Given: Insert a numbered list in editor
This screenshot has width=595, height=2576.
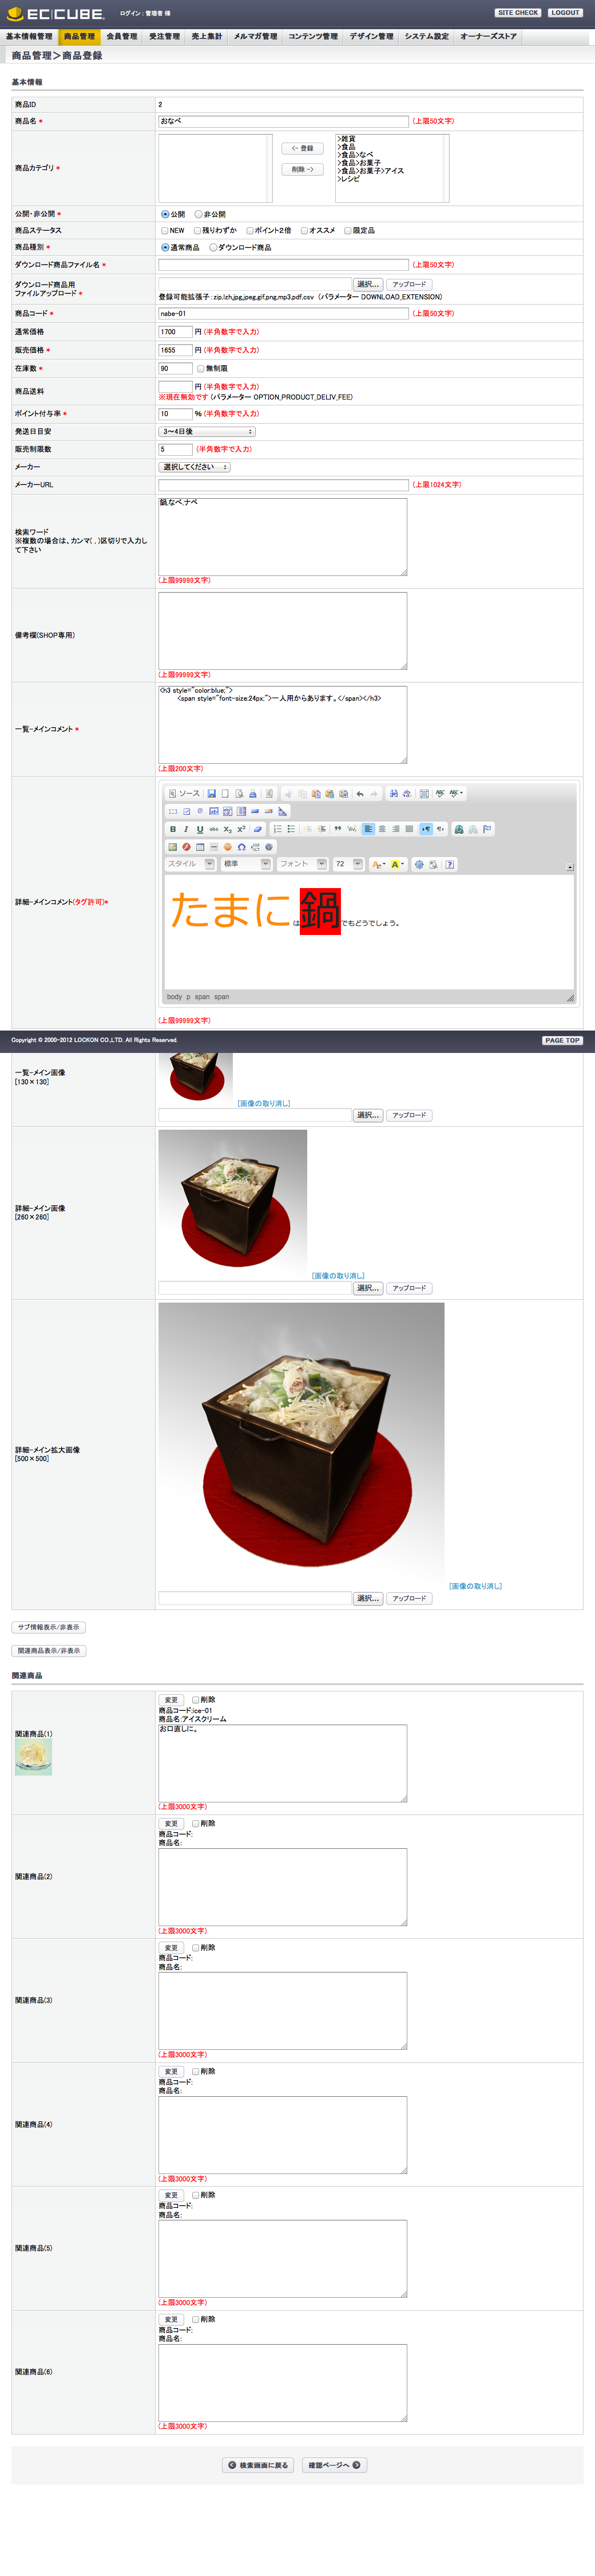Looking at the screenshot, I should click(x=277, y=829).
